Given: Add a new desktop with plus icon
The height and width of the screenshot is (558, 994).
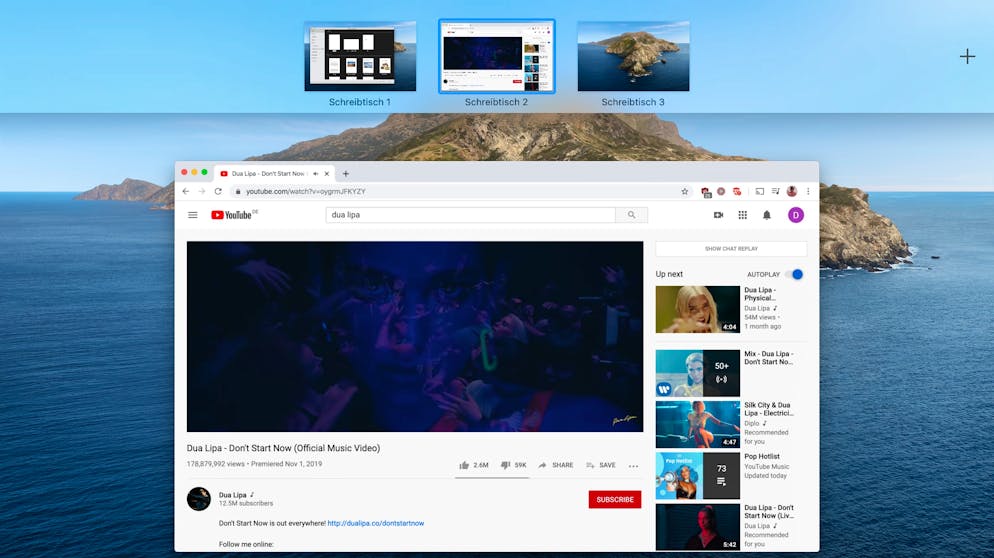Looking at the screenshot, I should 967,56.
